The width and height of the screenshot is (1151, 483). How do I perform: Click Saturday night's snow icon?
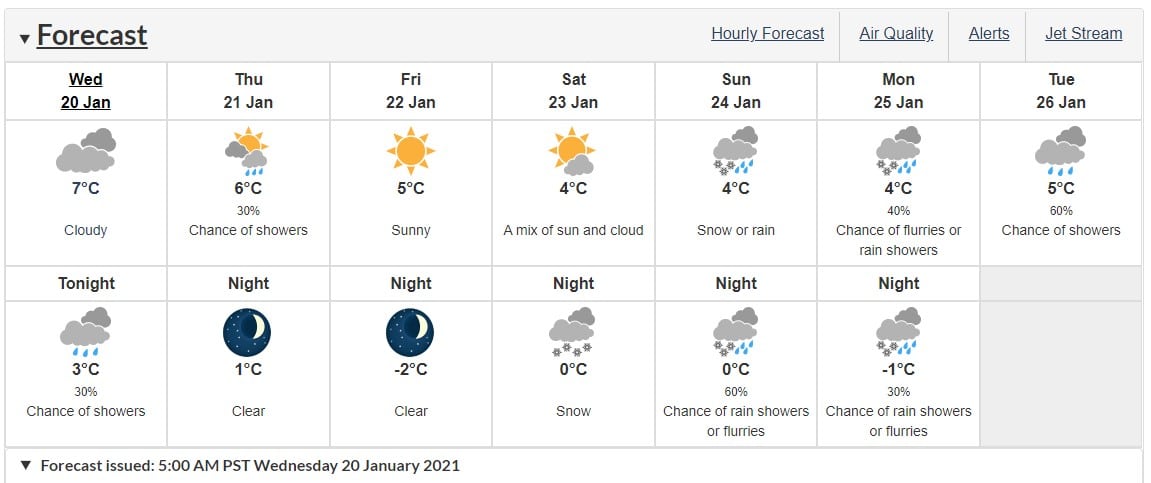(573, 332)
